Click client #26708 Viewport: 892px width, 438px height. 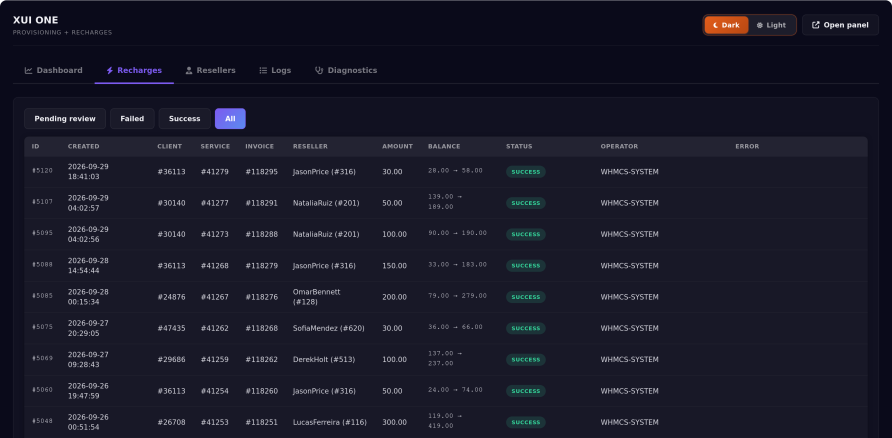[x=171, y=423]
